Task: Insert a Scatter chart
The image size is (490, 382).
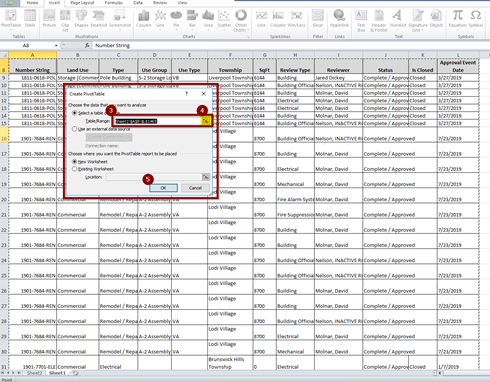Action: (224, 19)
